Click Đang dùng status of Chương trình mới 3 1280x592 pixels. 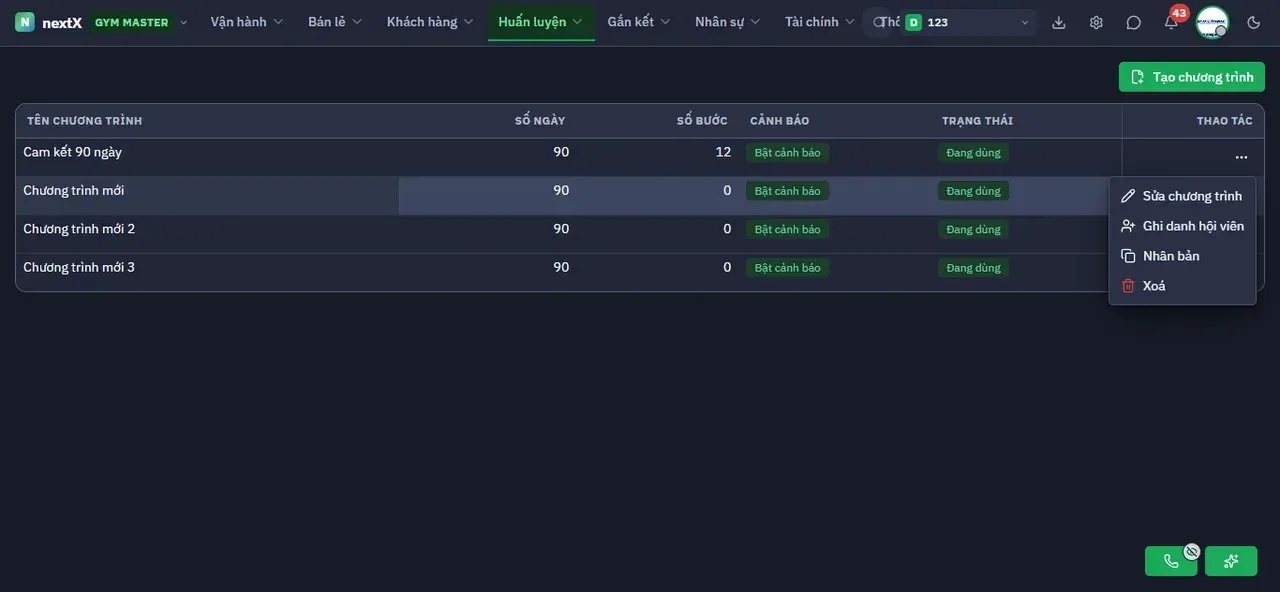pos(973,268)
